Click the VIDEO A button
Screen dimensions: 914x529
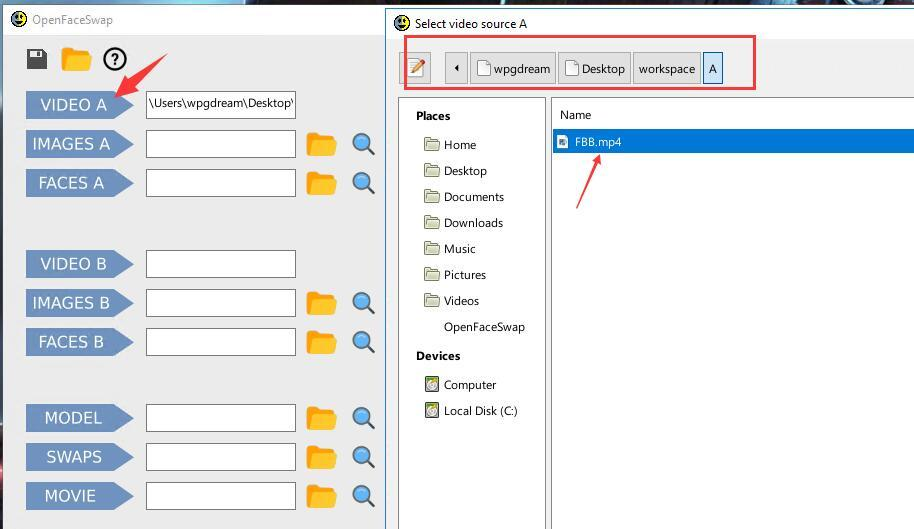coord(80,105)
